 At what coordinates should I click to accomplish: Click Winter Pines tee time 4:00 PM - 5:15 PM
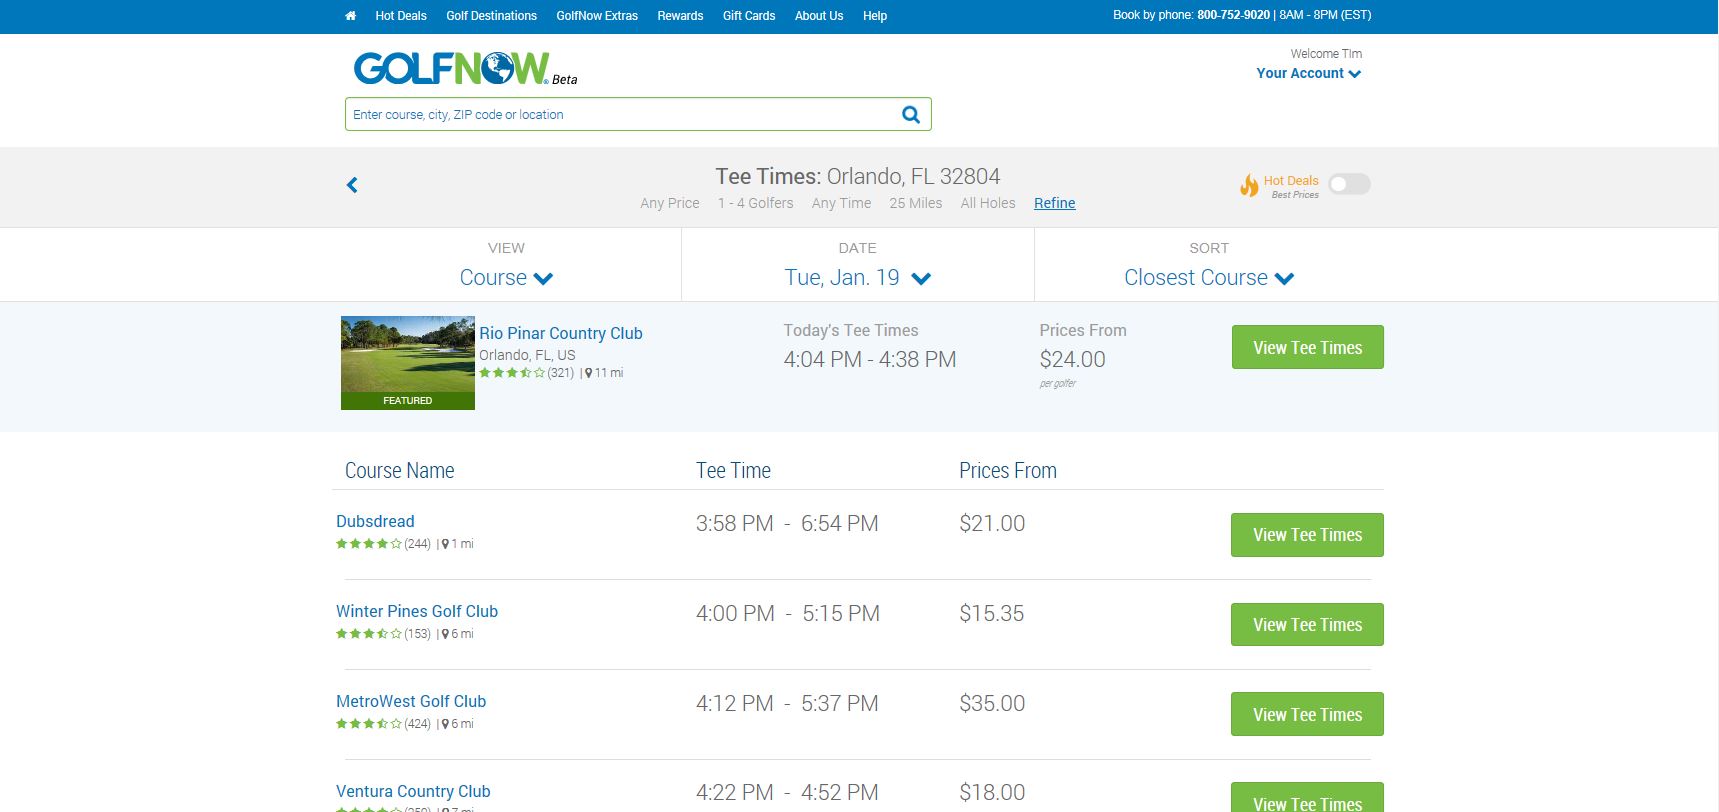[788, 613]
